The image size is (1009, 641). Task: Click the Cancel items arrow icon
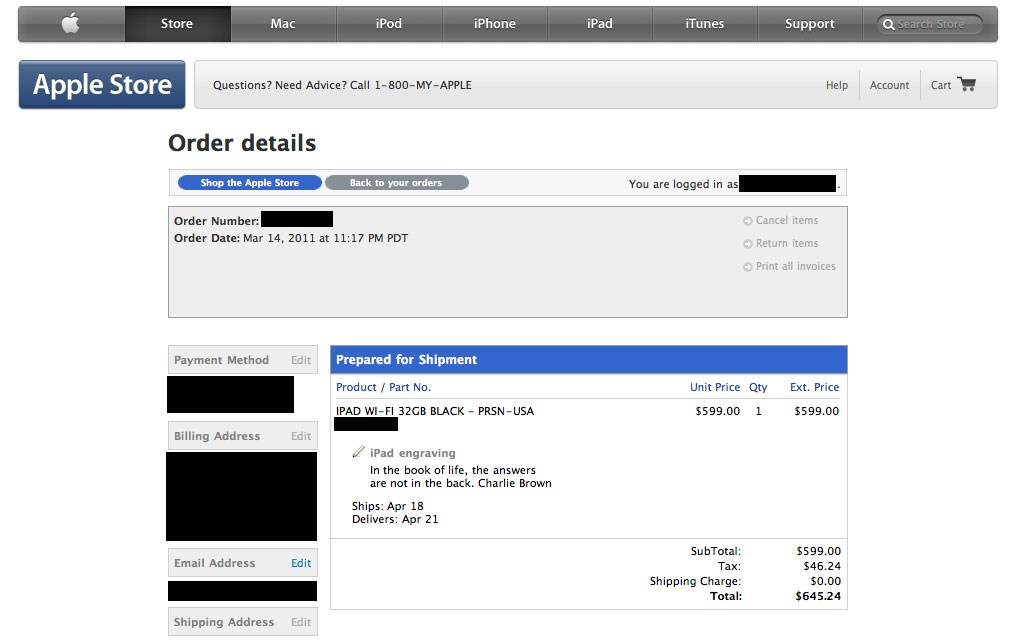click(x=748, y=221)
